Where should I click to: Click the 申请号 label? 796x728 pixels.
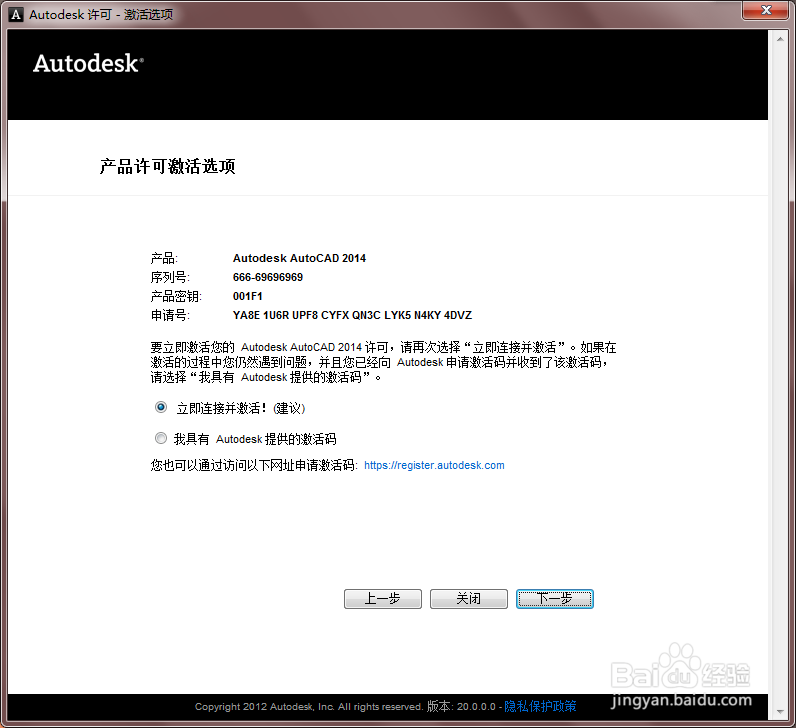[x=170, y=315]
